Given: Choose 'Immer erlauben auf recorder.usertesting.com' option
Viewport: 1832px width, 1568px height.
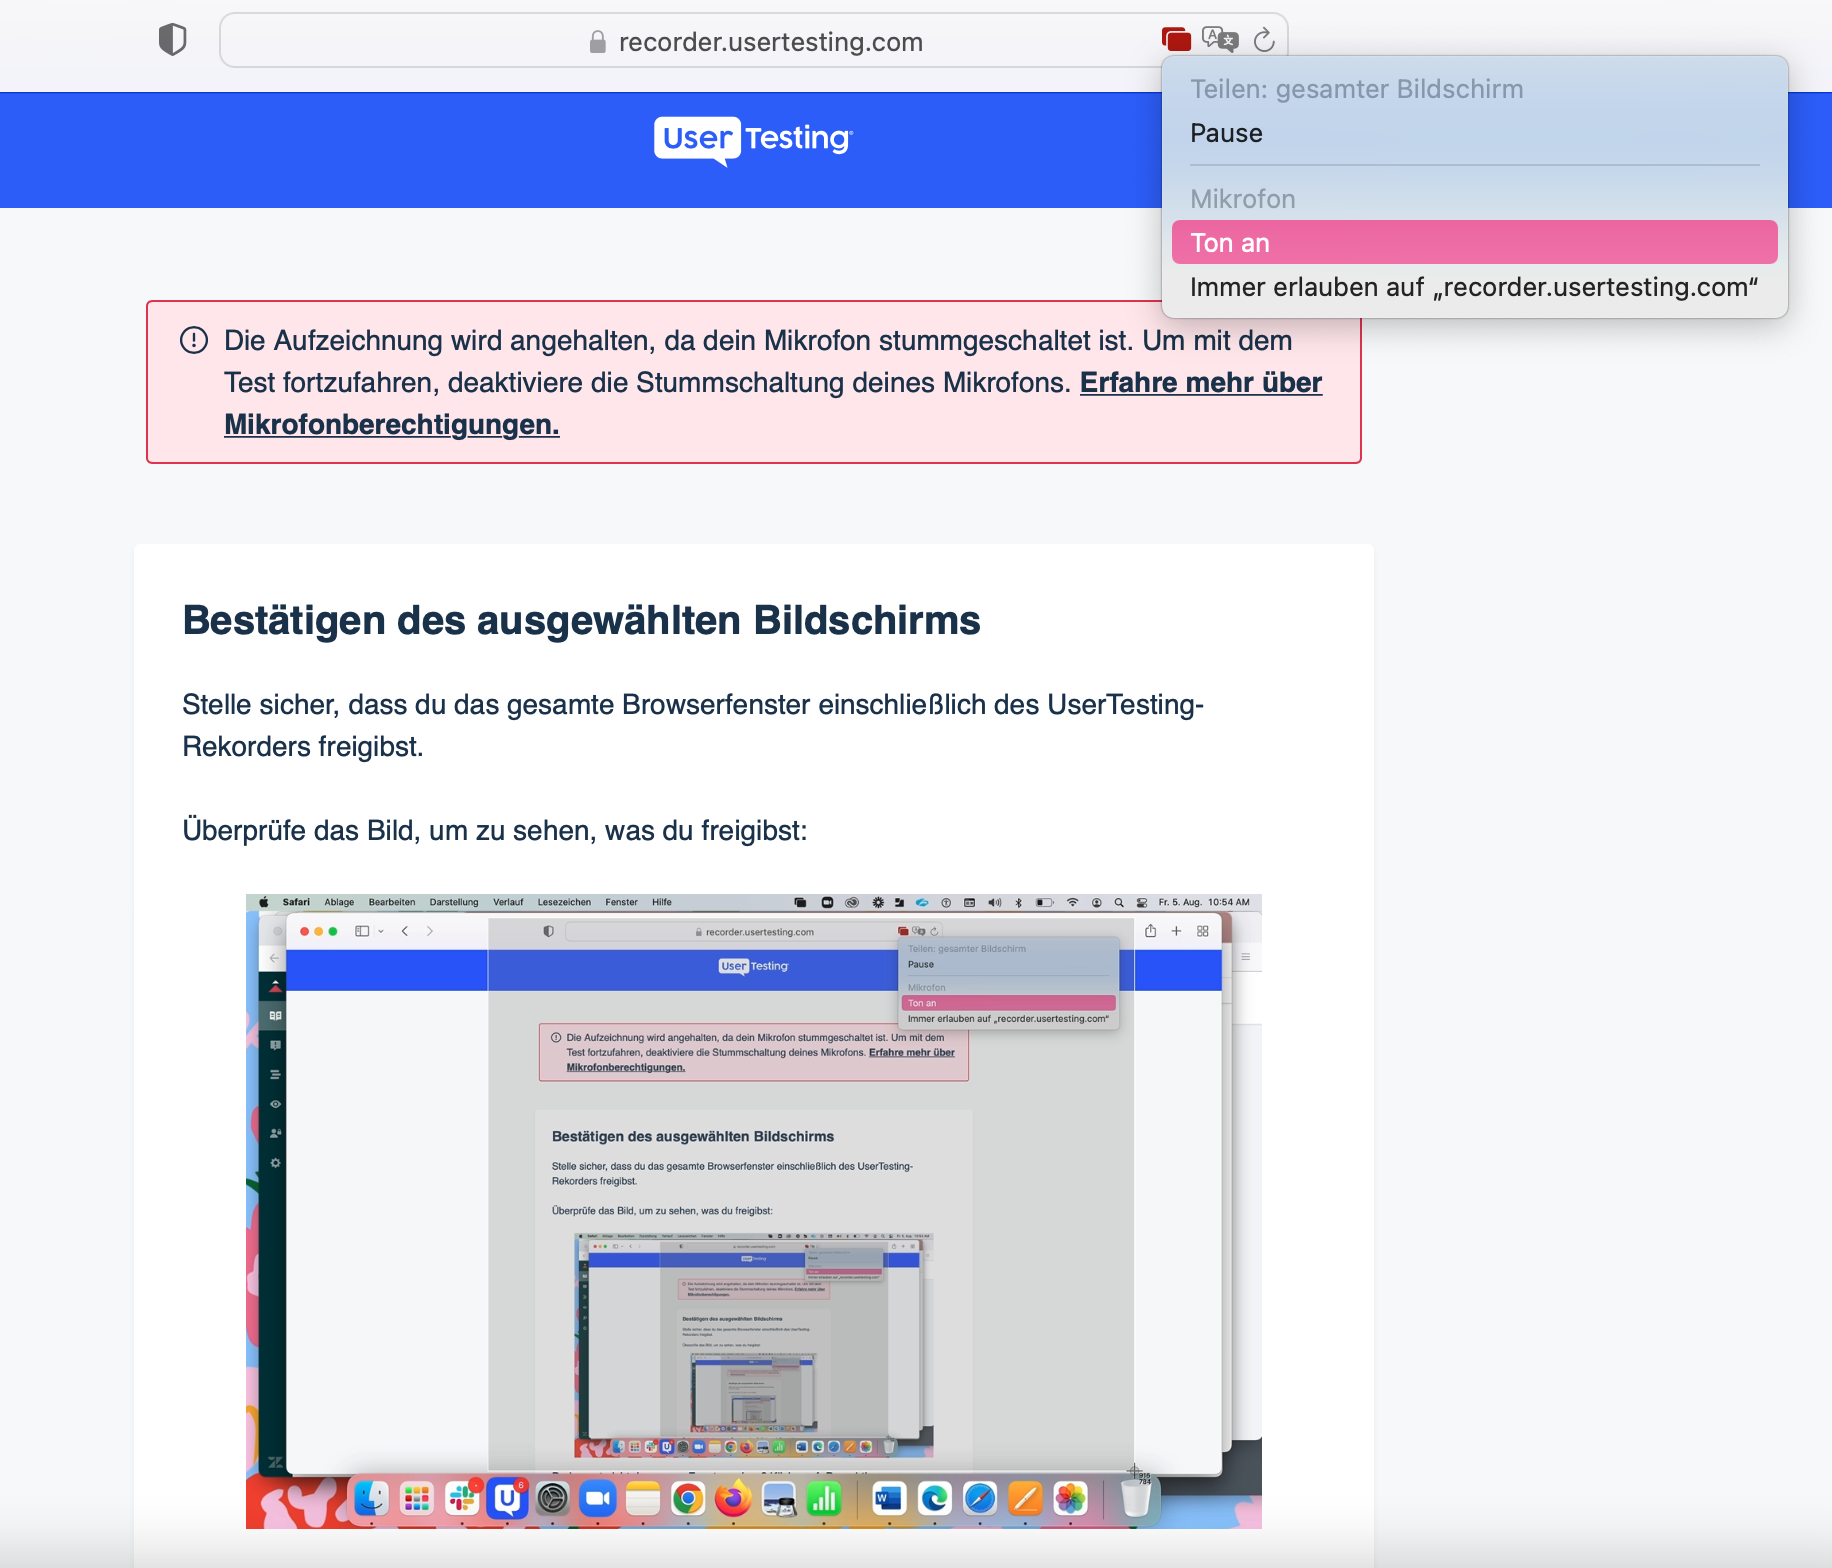Looking at the screenshot, I should [1474, 287].
